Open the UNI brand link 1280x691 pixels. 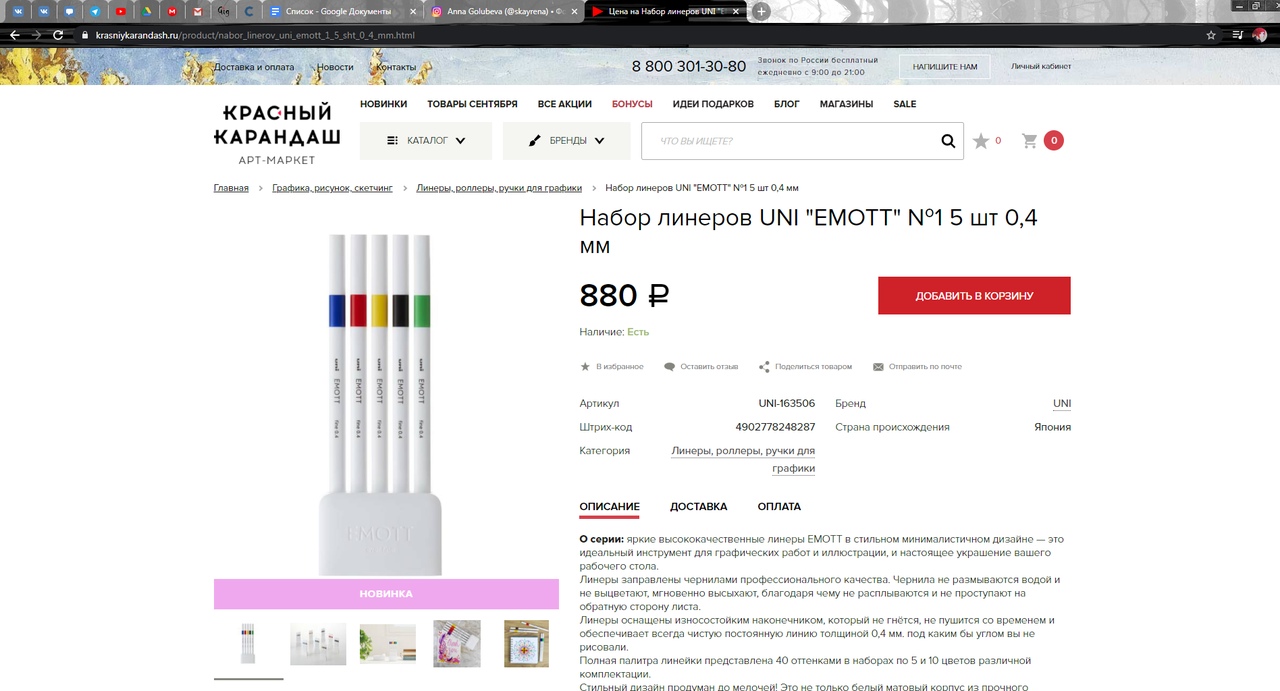(x=1062, y=404)
